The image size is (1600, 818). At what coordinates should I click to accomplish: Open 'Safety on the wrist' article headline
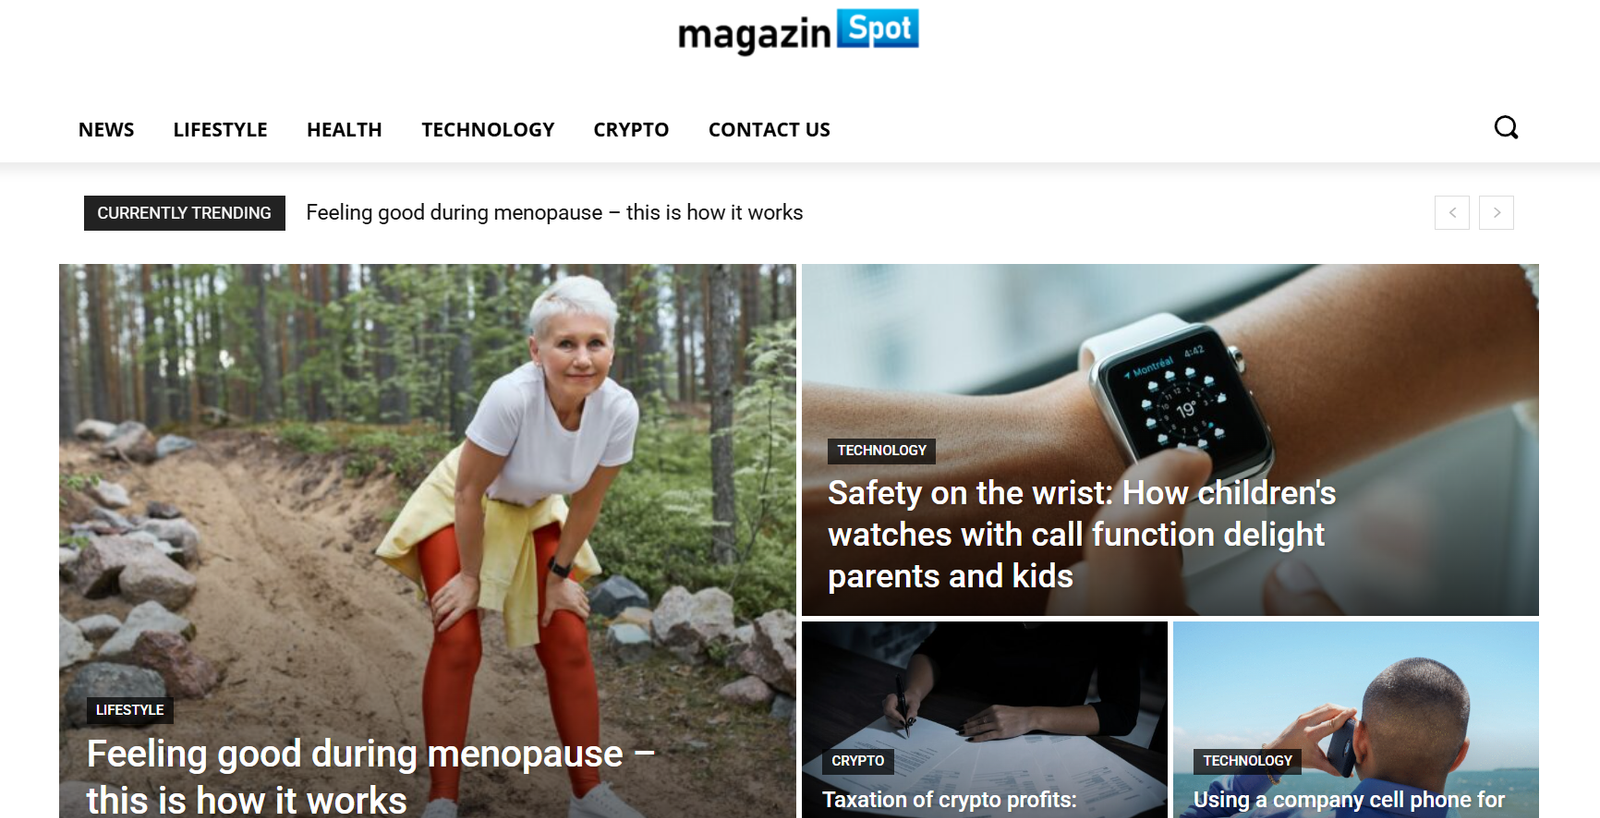click(1082, 535)
